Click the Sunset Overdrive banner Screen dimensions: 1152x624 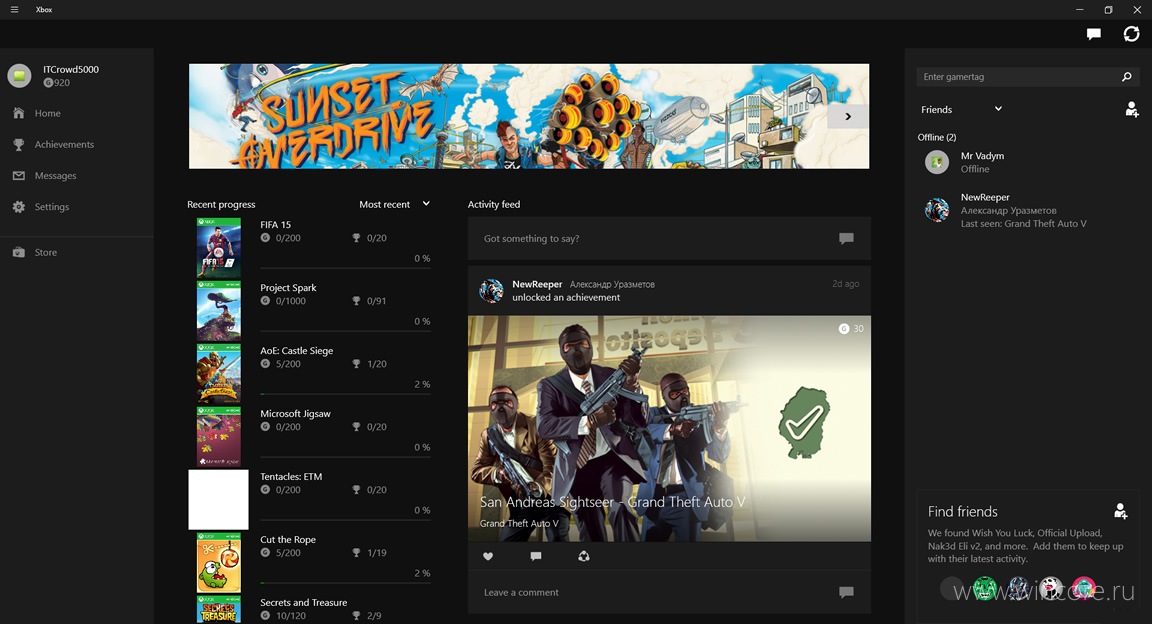coord(529,116)
